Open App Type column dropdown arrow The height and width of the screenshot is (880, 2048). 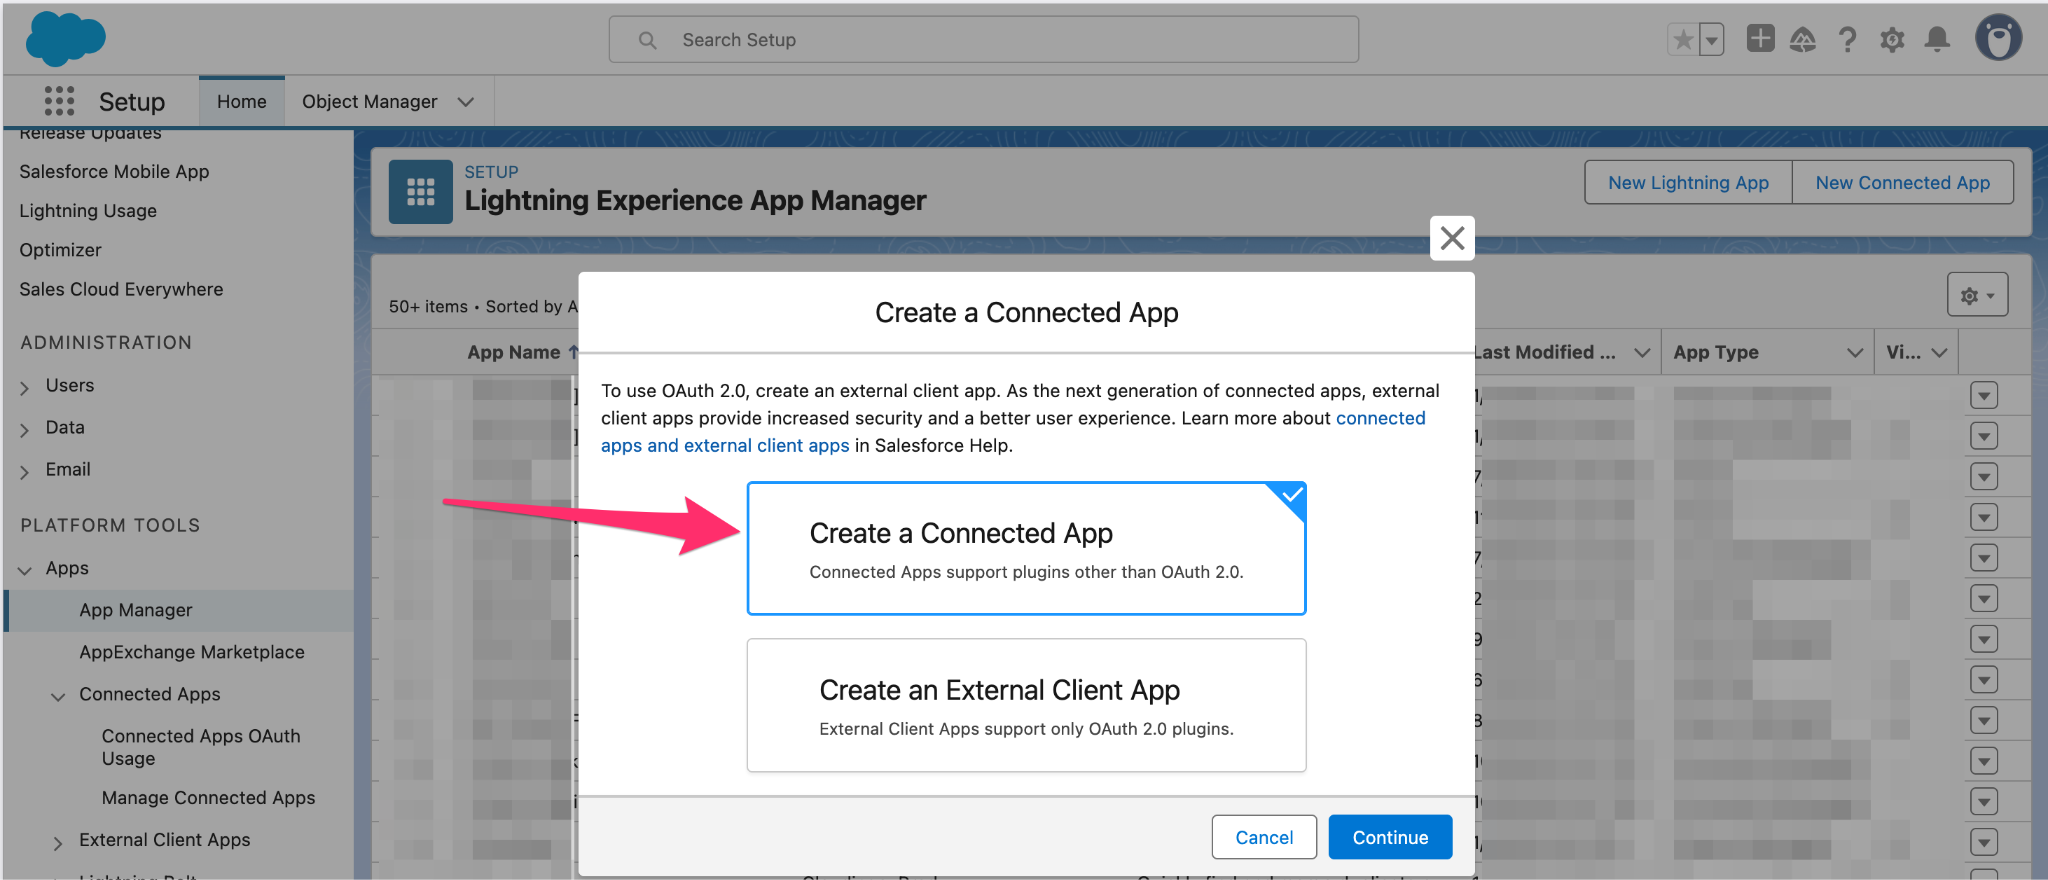pos(1854,352)
